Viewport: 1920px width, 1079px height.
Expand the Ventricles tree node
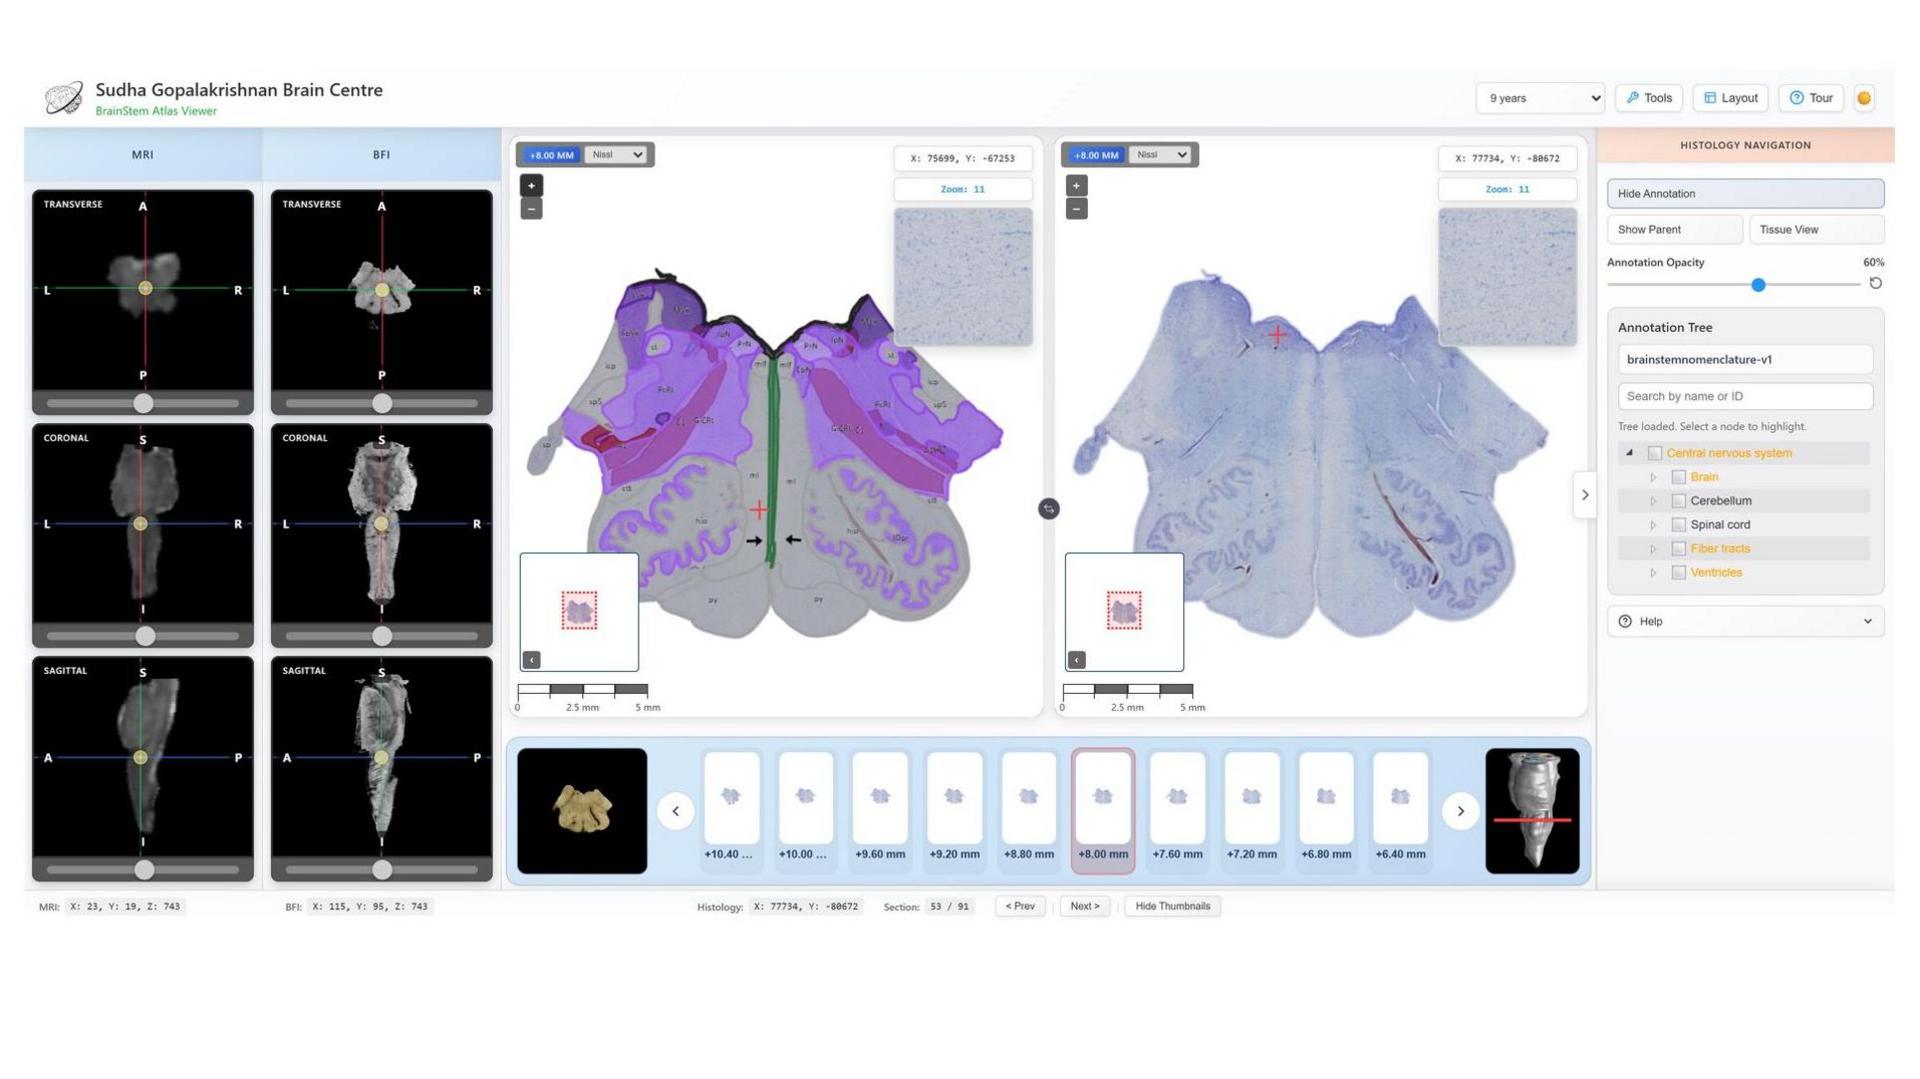[1654, 573]
